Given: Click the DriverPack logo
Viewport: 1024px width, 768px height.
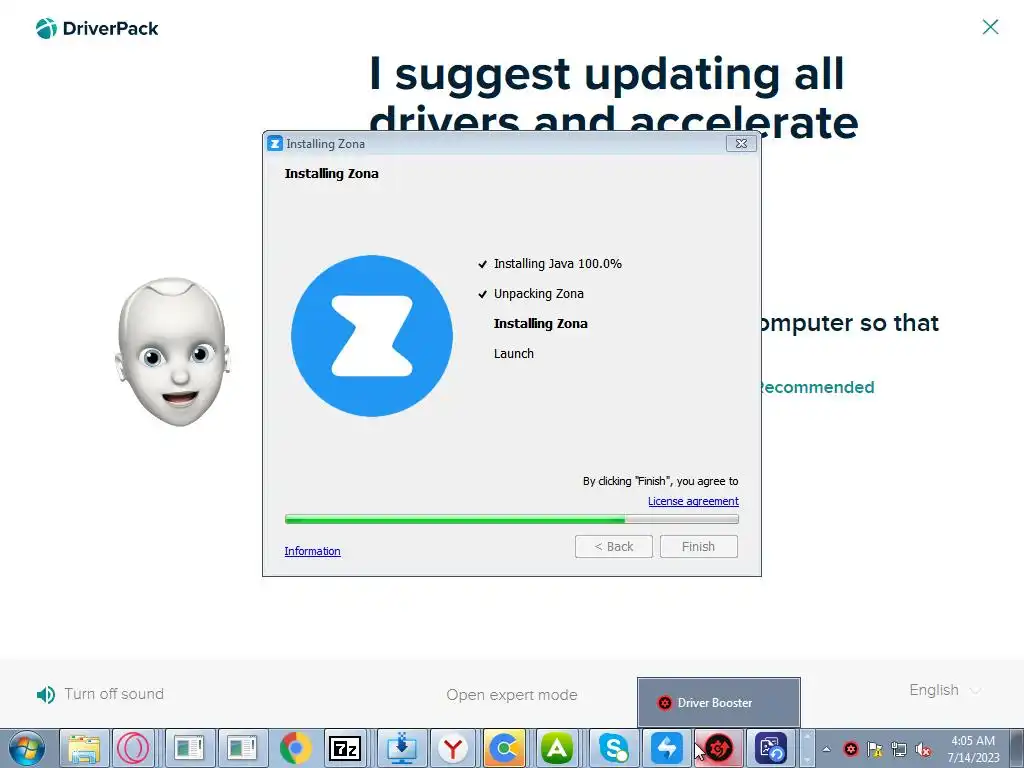Looking at the screenshot, I should pos(97,29).
